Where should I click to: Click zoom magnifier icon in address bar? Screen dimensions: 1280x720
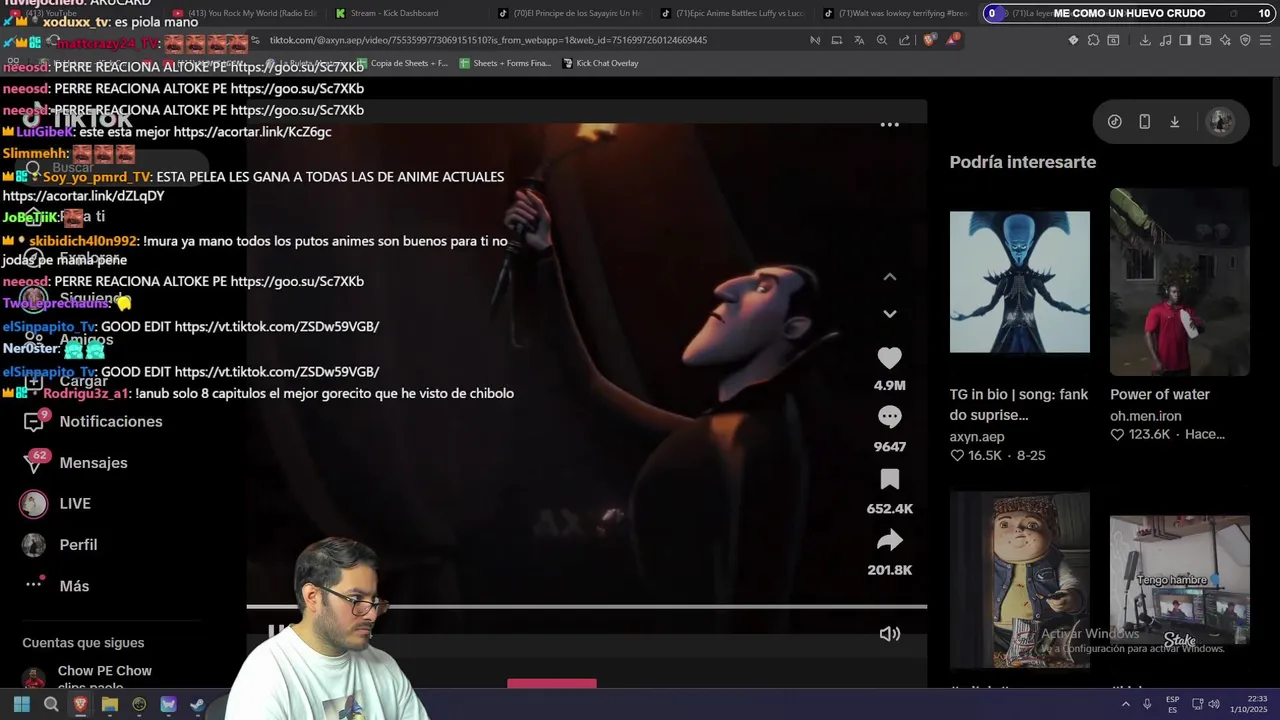point(881,40)
